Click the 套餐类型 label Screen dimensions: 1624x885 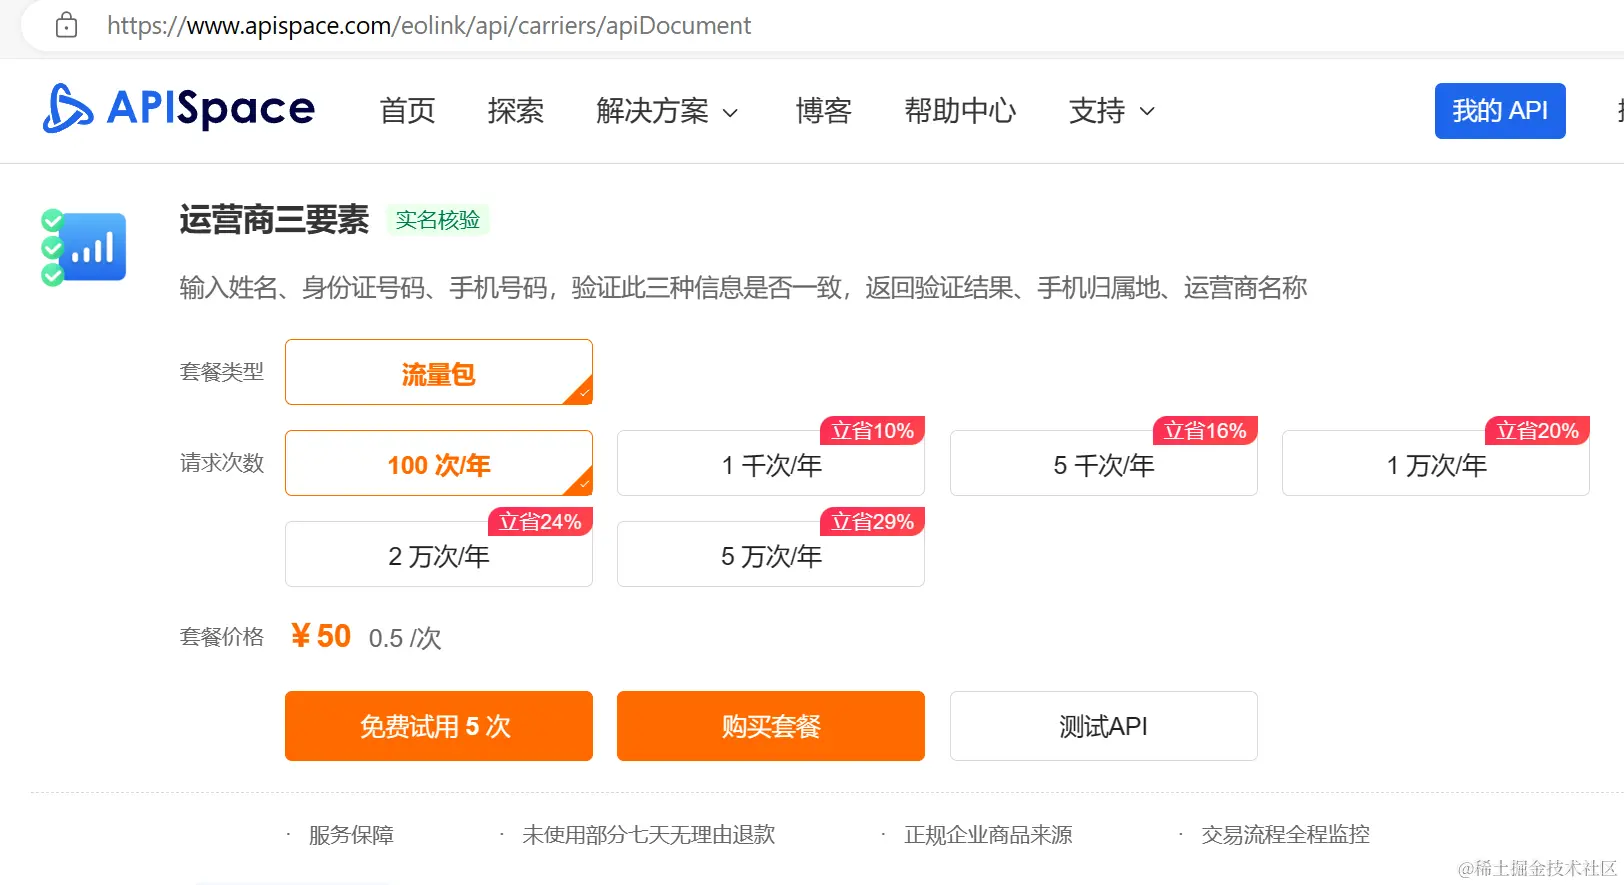pyautogui.click(x=222, y=372)
